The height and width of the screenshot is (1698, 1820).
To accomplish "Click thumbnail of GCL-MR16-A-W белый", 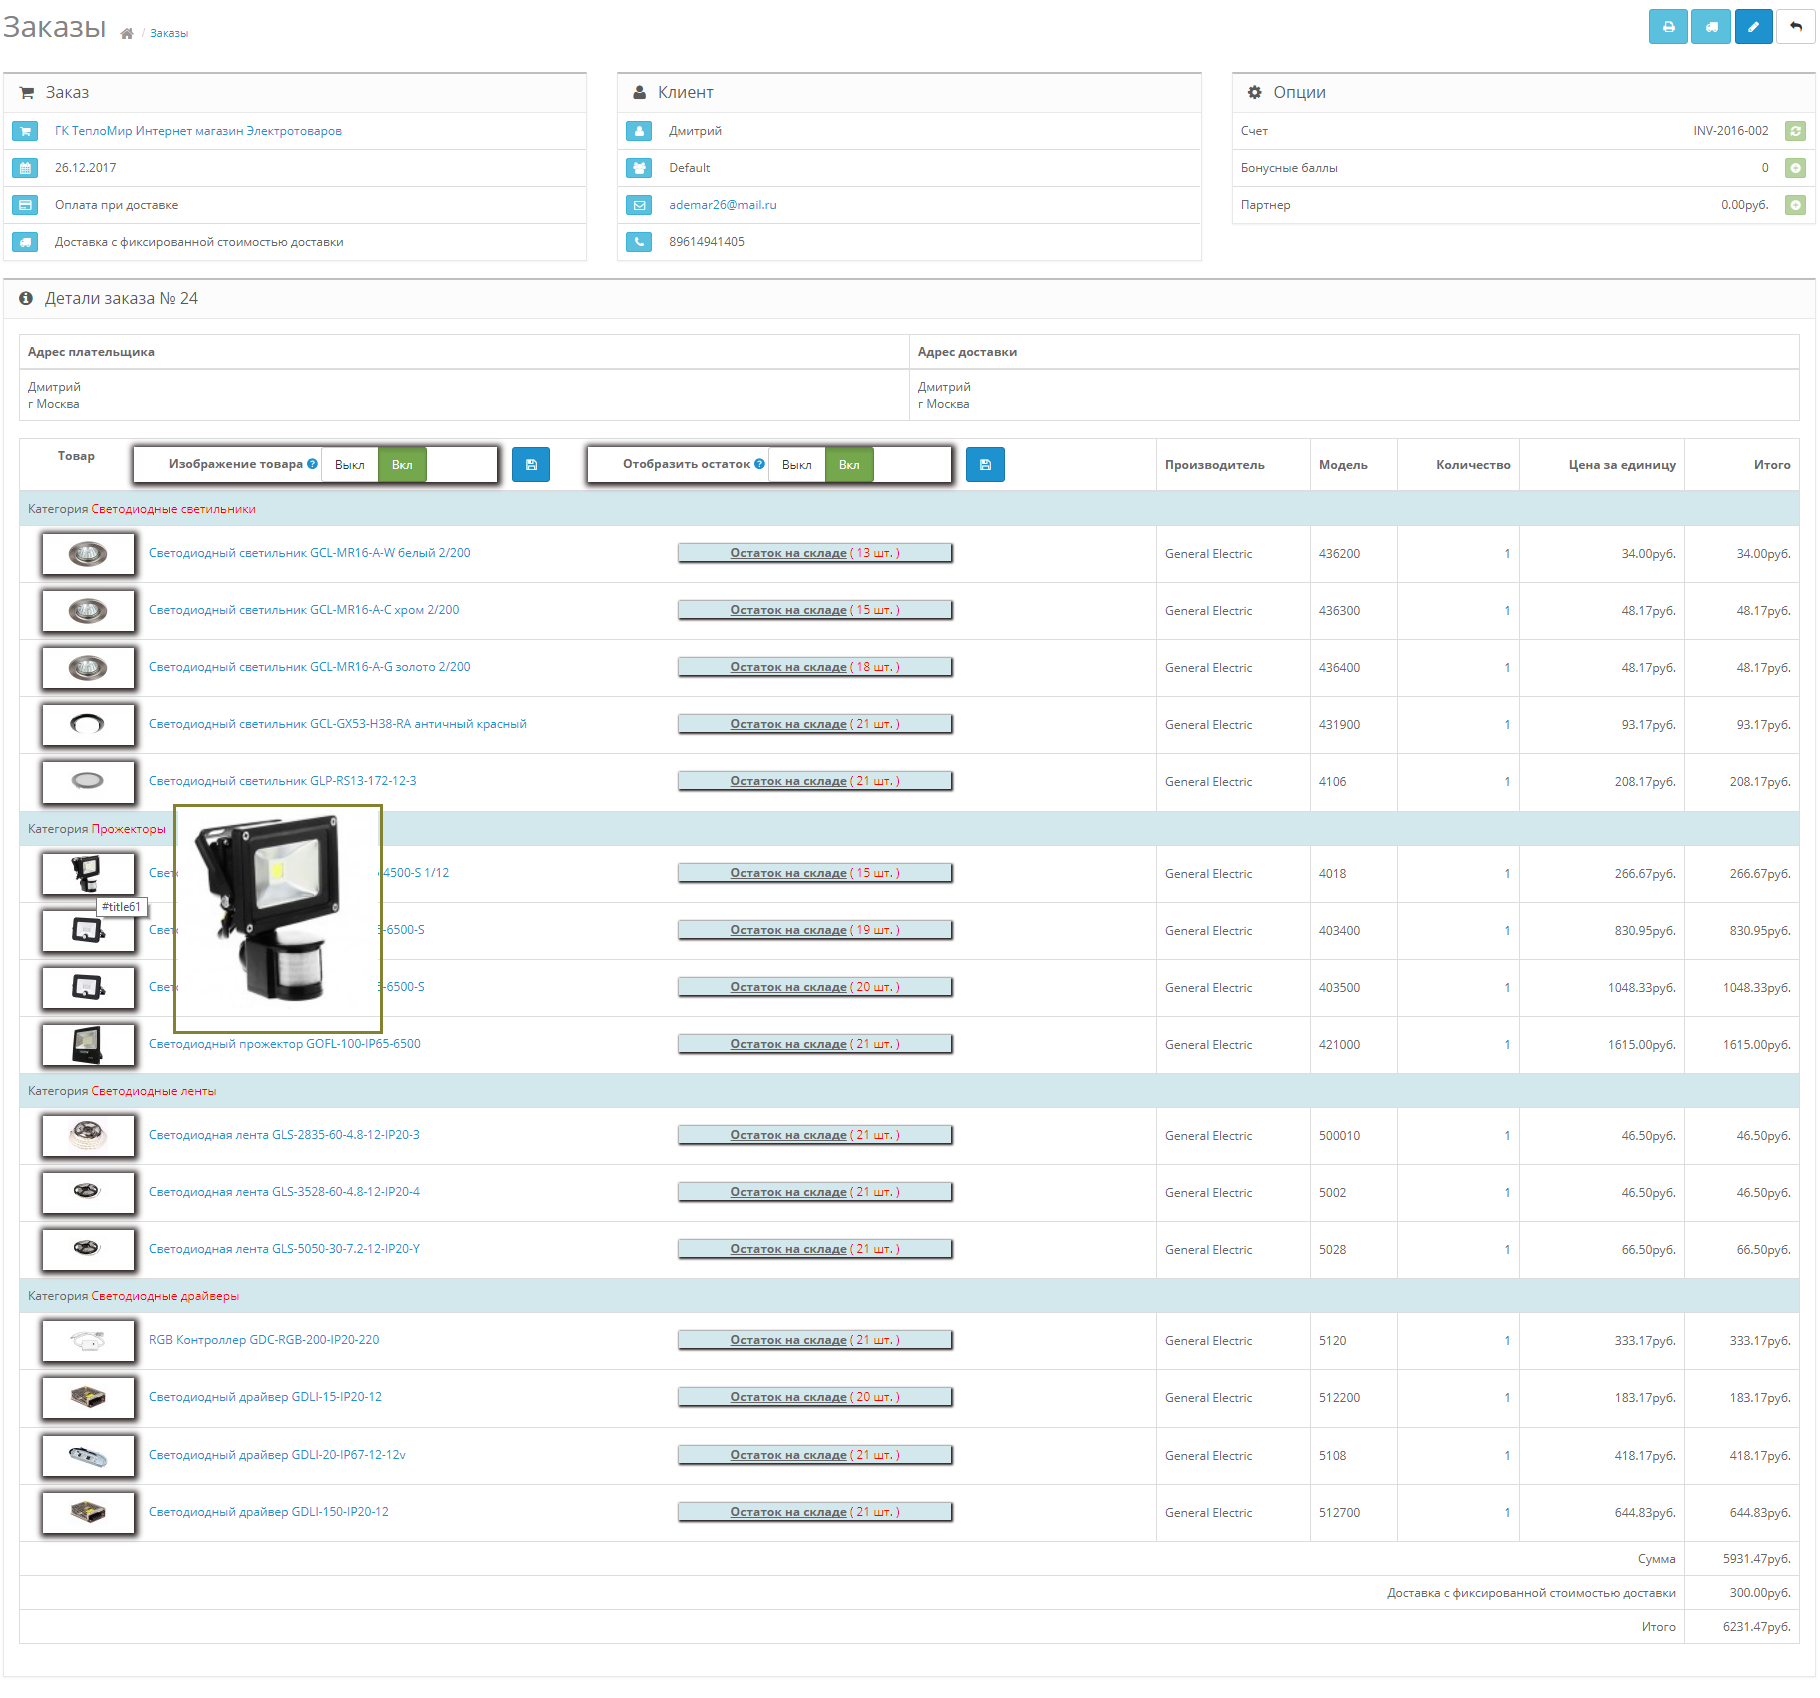I will tap(88, 554).
